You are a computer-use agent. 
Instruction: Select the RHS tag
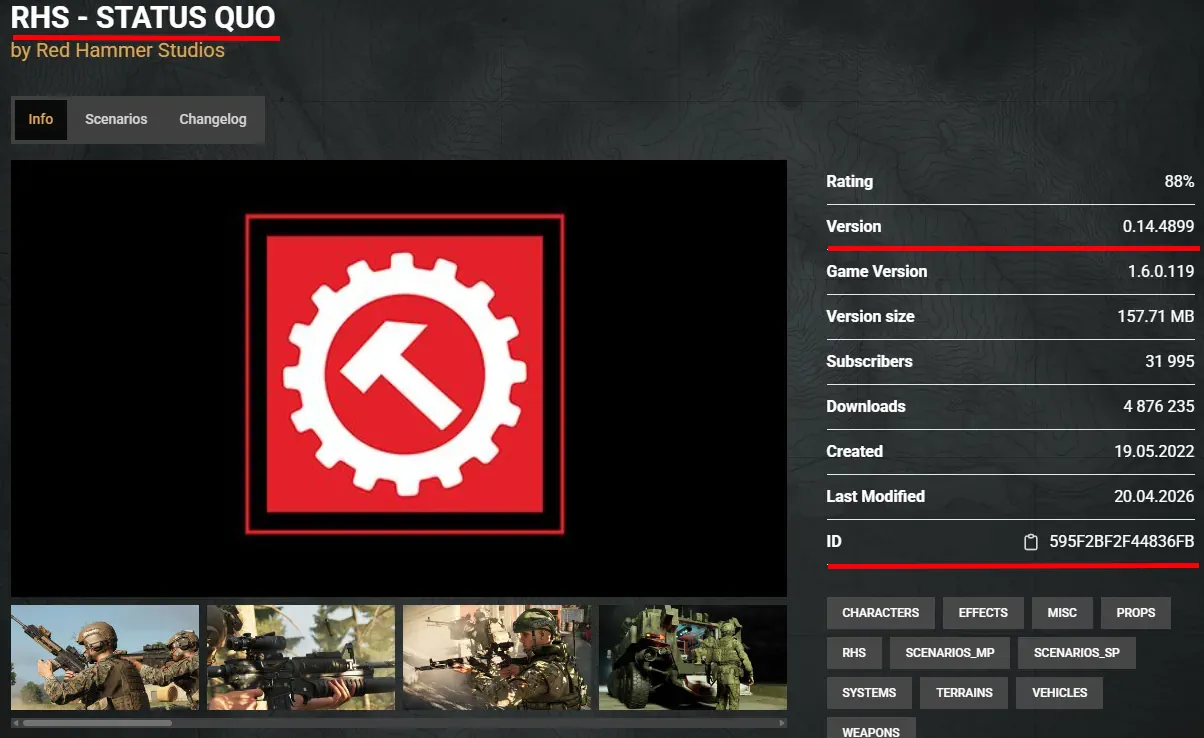point(854,653)
